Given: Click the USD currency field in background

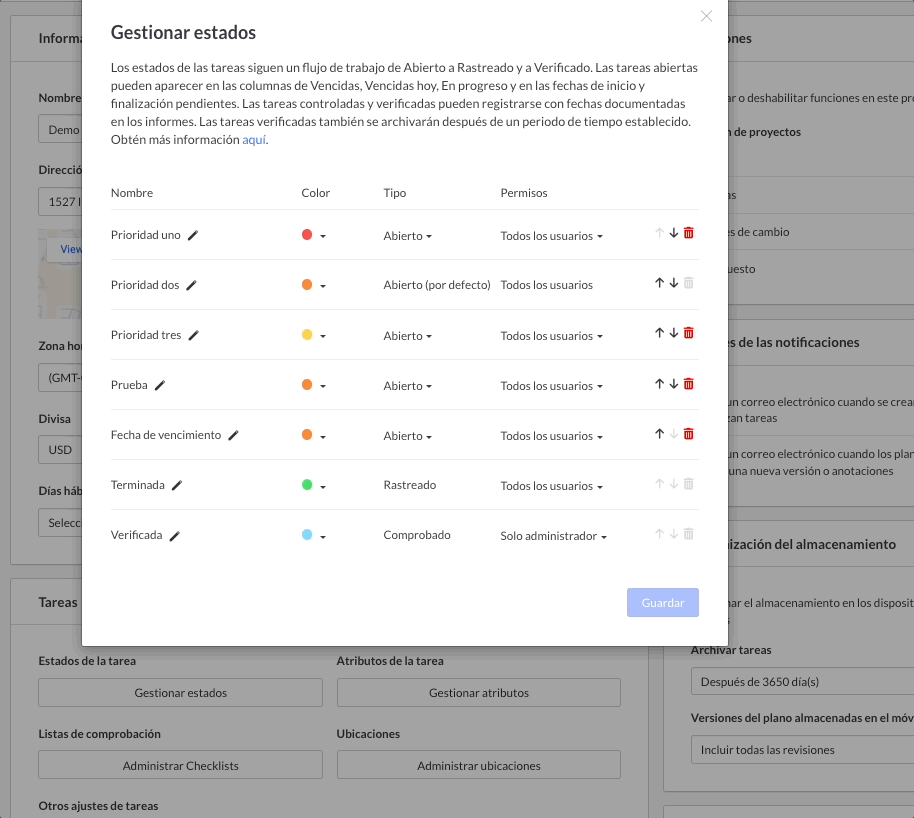Looking at the screenshot, I should coord(60,450).
